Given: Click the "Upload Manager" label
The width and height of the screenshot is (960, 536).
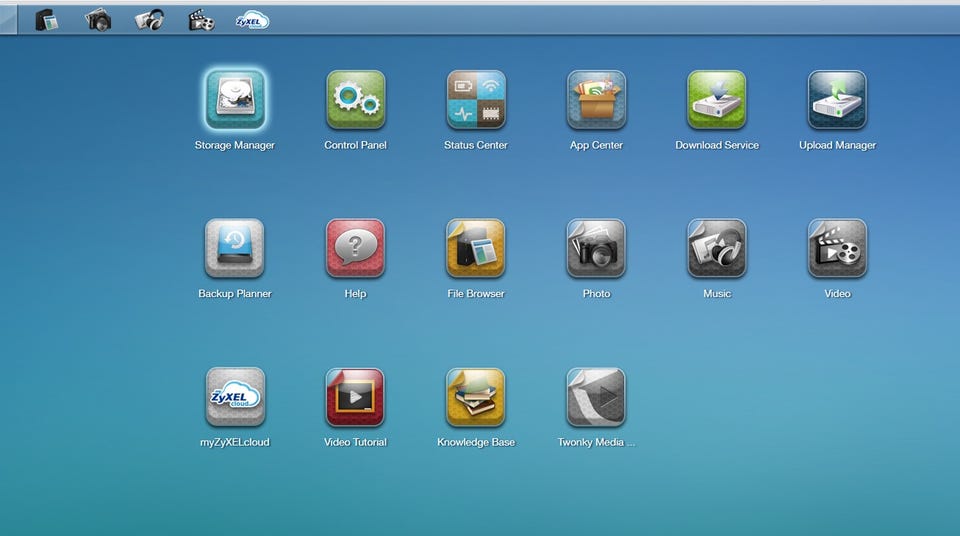Looking at the screenshot, I should (x=837, y=145).
